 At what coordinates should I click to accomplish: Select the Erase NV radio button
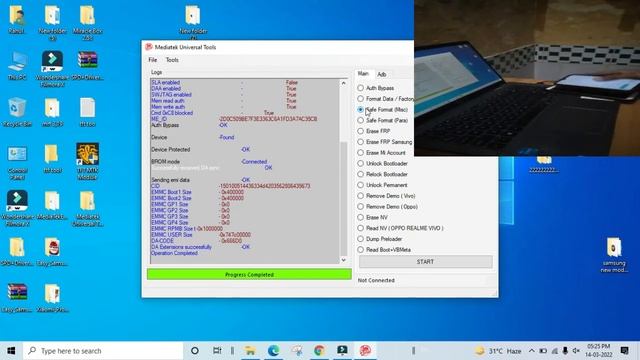pos(372,218)
